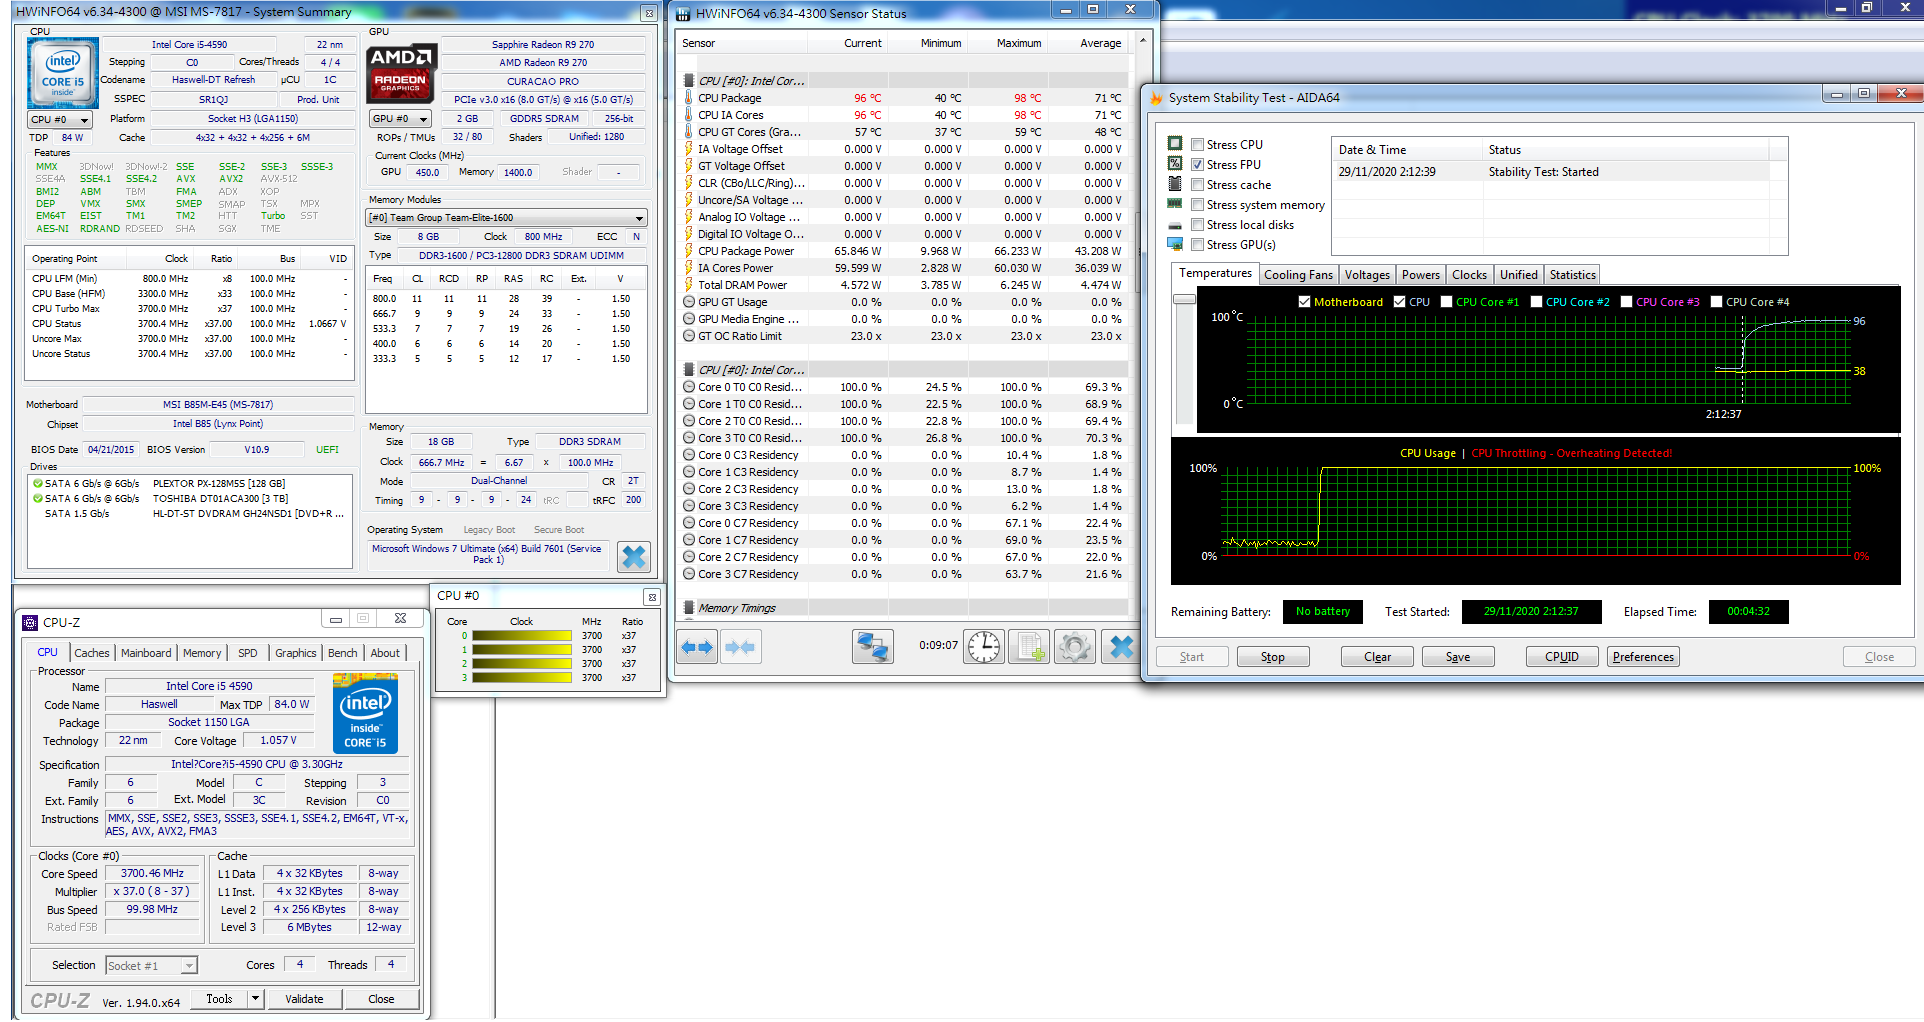Image resolution: width=1924 pixels, height=1022 pixels.
Task: Click the CPU-Z title bar app icon
Action: pyautogui.click(x=30, y=622)
